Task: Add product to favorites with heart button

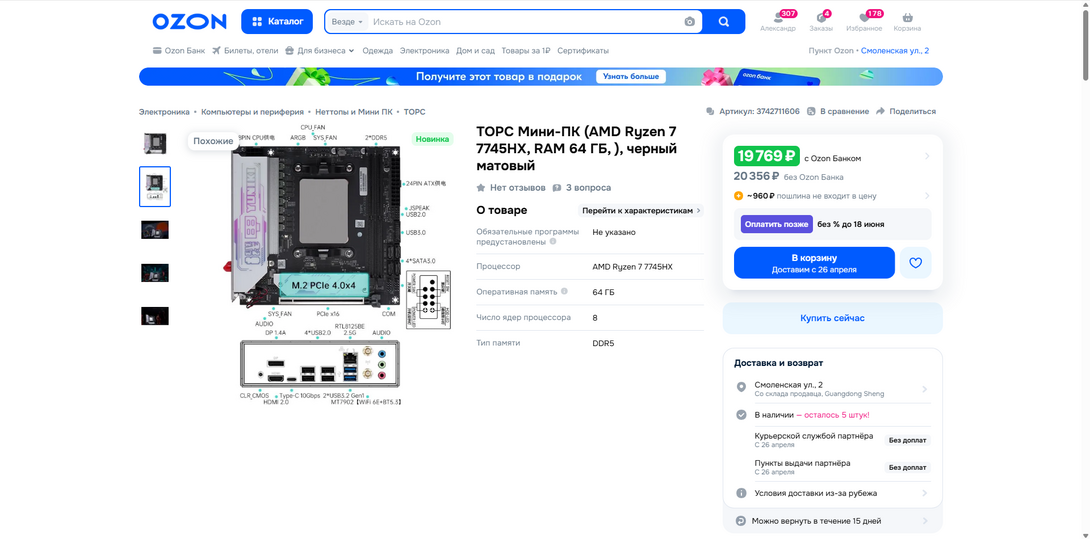Action: 916,263
